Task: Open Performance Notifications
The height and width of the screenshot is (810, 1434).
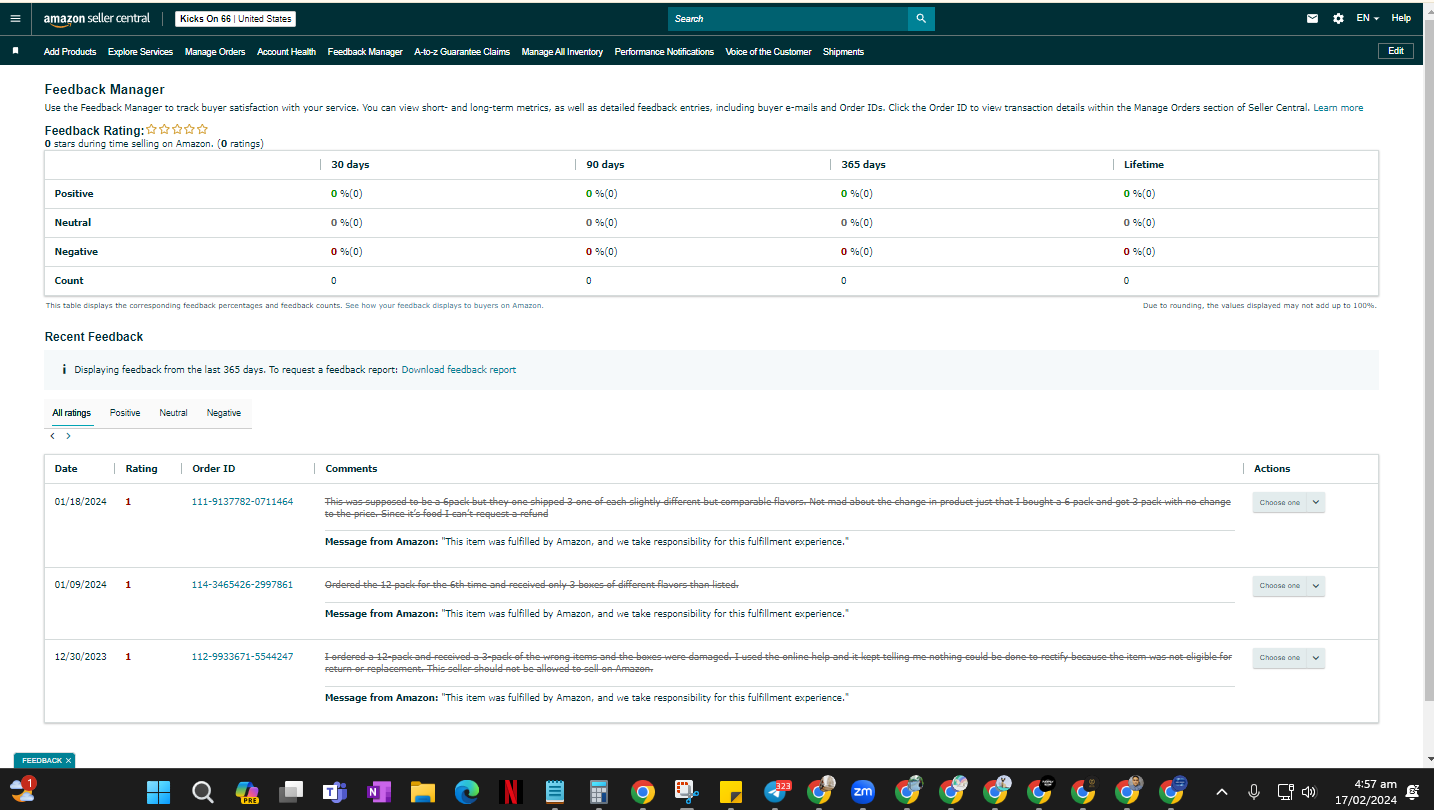Action: pos(664,52)
